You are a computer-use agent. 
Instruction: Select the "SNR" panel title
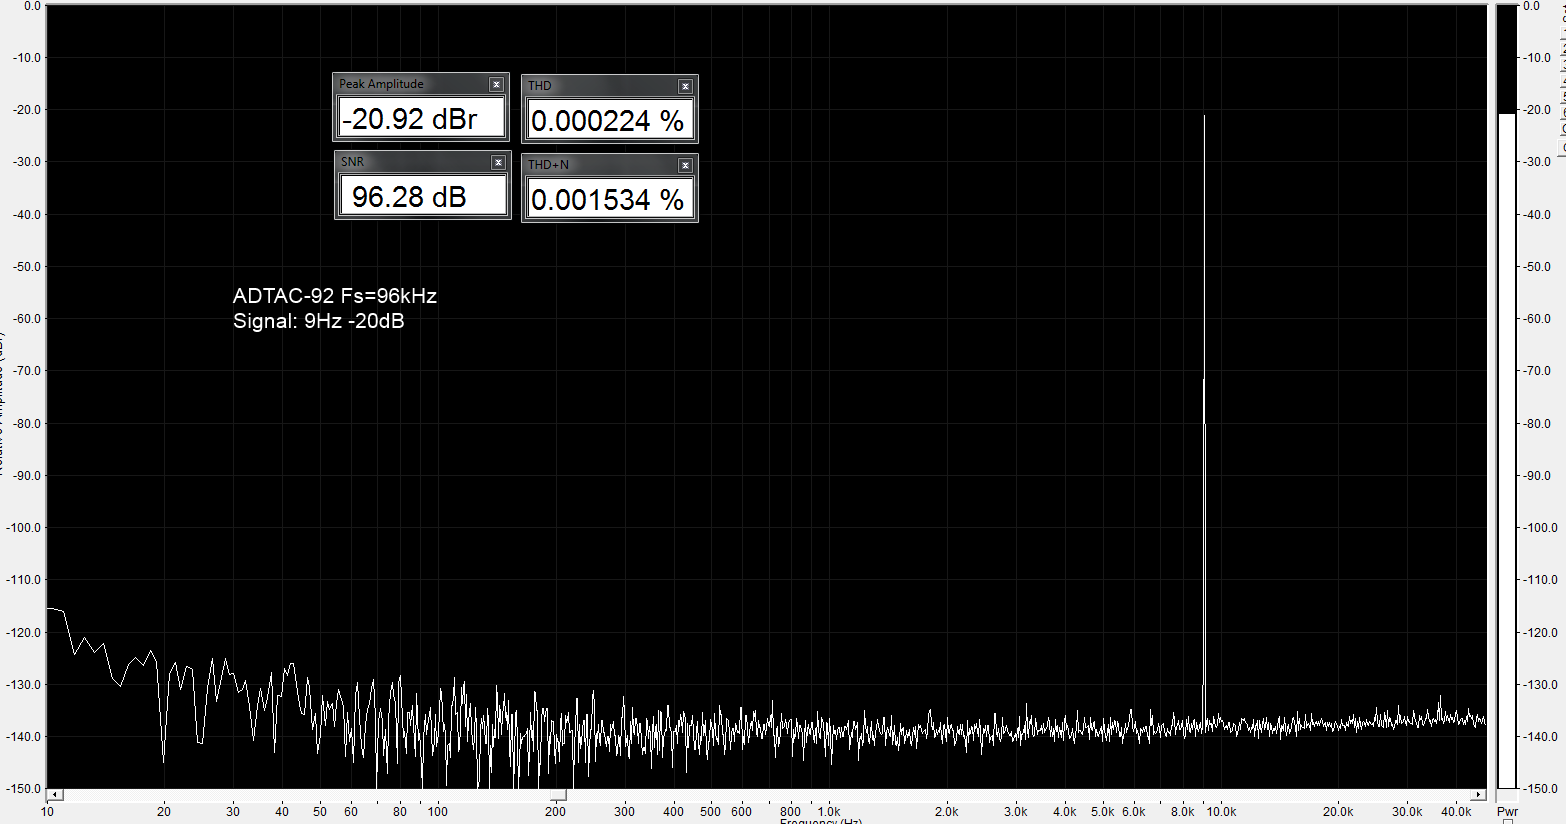coord(352,161)
